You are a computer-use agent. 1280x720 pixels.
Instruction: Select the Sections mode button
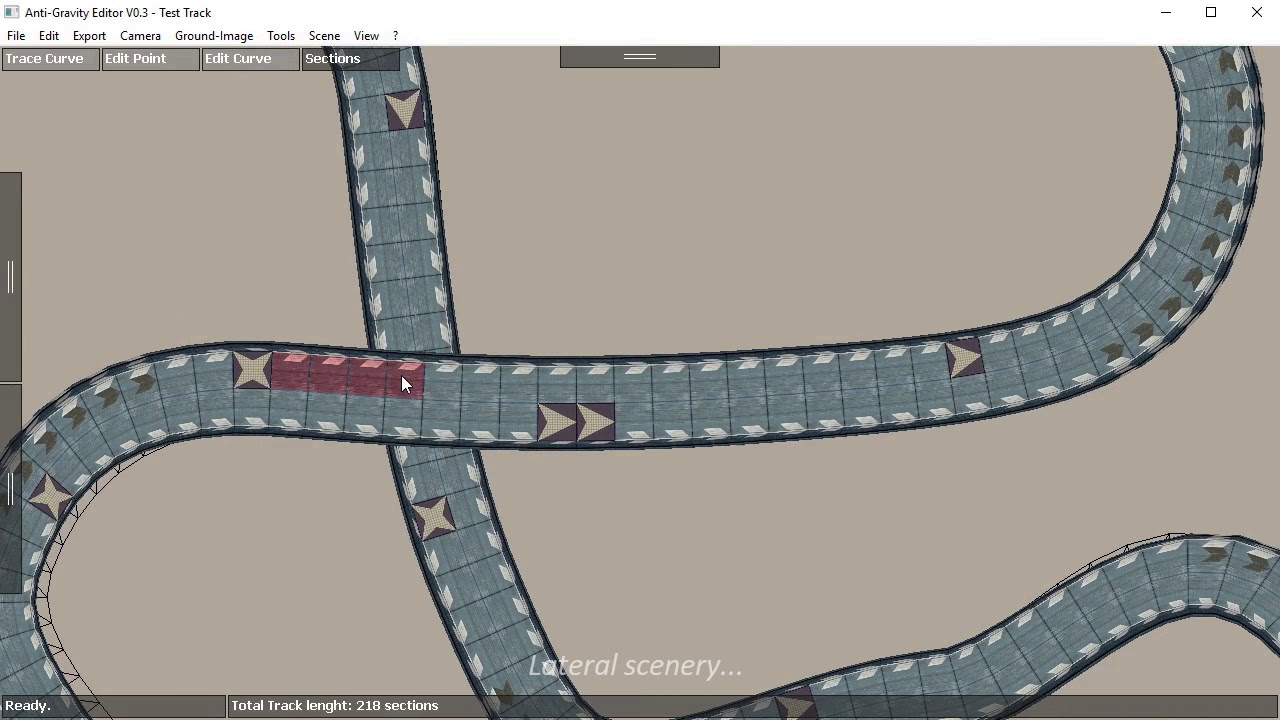[350, 59]
